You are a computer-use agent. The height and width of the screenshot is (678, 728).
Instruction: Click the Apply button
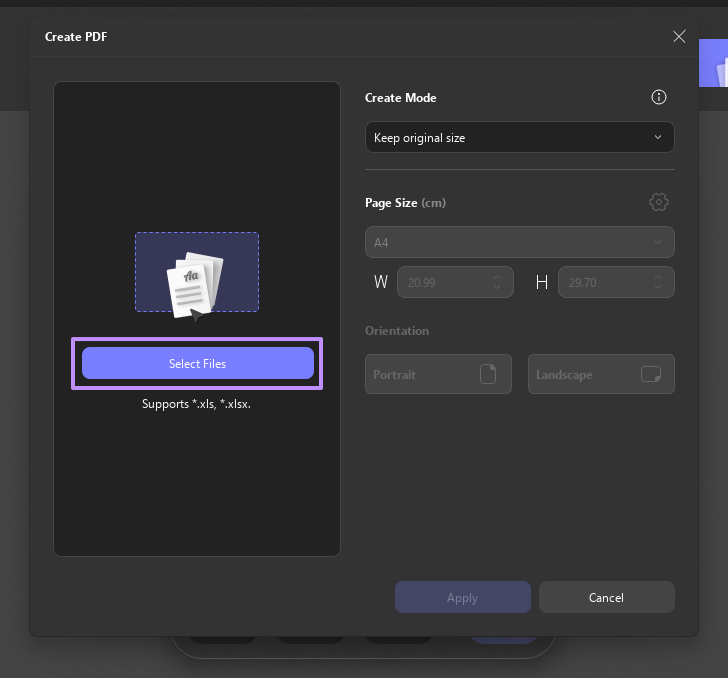462,597
